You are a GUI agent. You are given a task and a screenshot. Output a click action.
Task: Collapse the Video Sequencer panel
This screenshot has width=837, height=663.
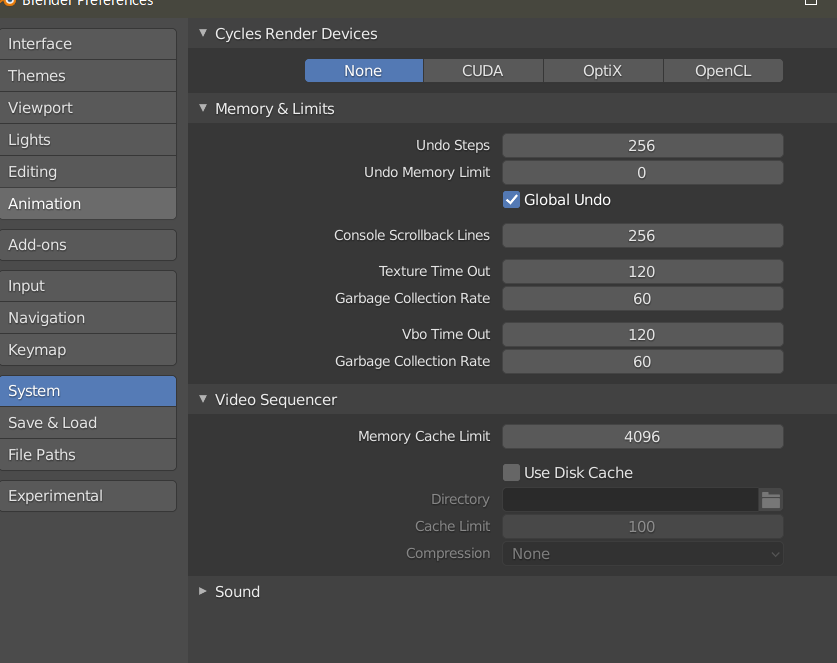click(x=203, y=399)
